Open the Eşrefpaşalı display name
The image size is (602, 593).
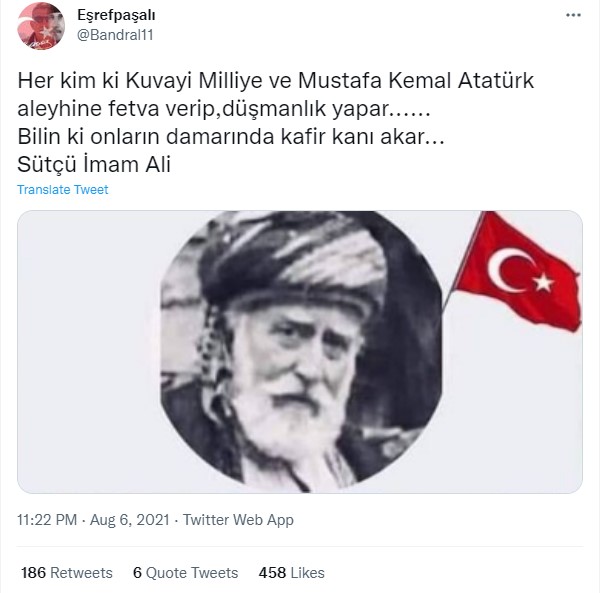(x=116, y=15)
